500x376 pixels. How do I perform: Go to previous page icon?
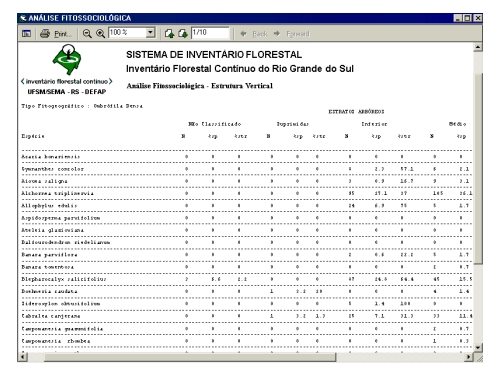169,34
